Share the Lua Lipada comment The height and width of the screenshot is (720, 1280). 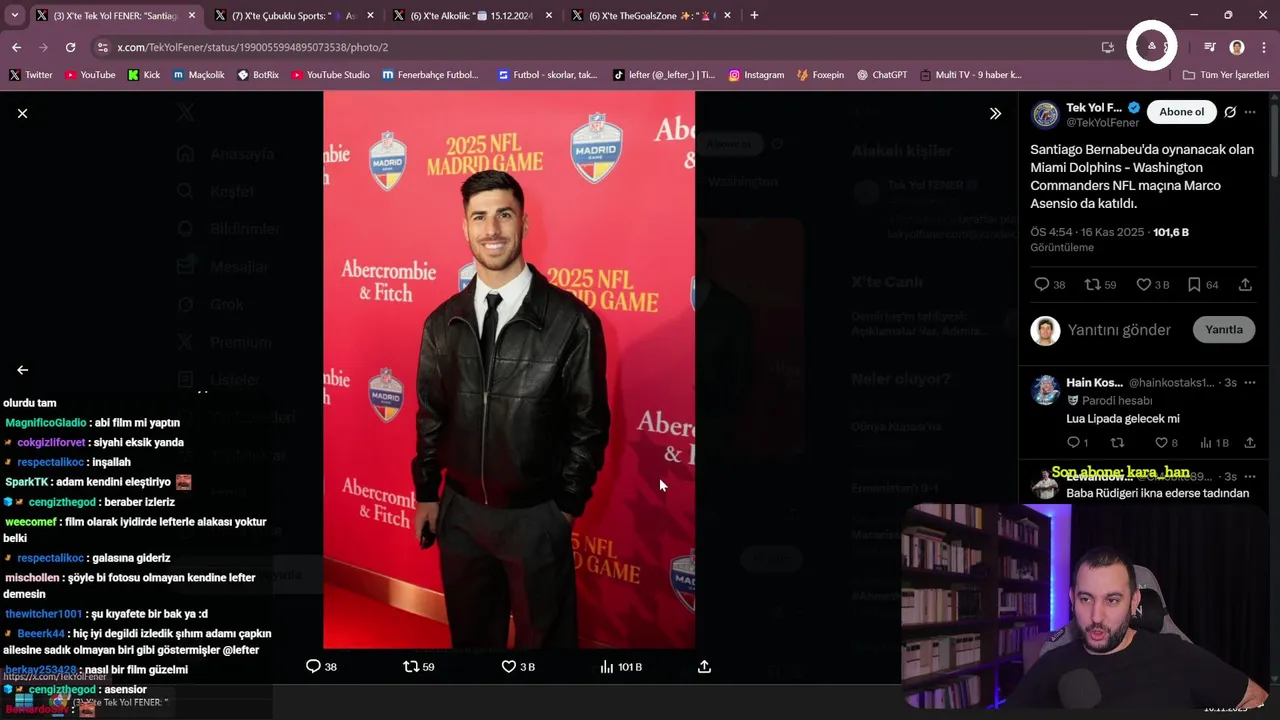[1250, 442]
